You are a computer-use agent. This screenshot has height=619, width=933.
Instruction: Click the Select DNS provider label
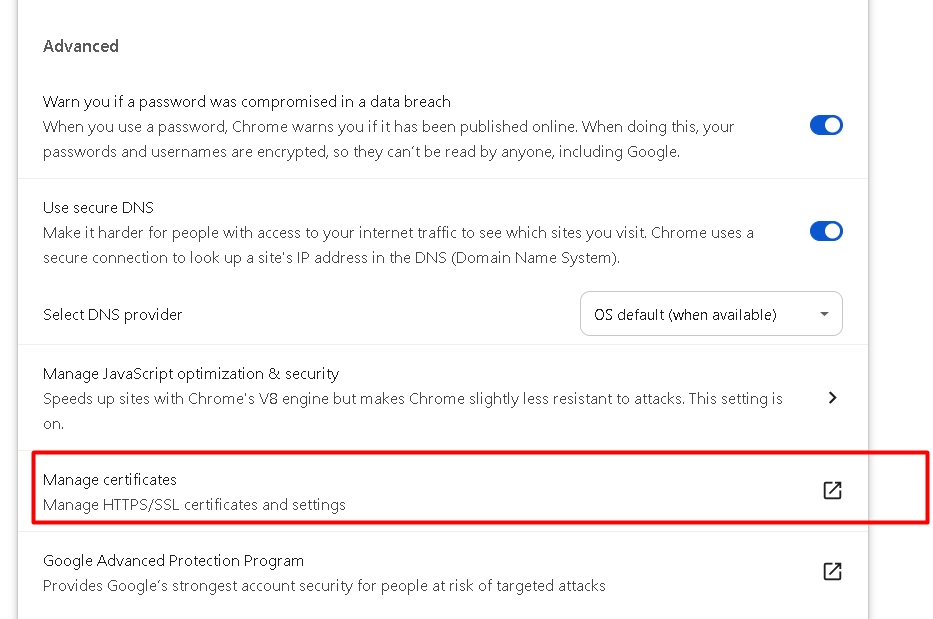click(x=112, y=314)
